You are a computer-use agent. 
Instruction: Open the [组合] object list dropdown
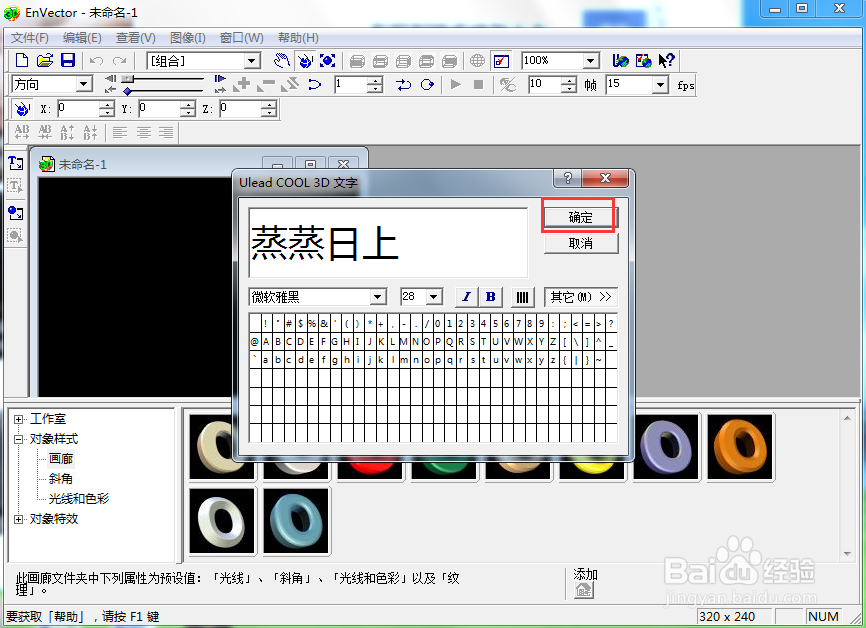pyautogui.click(x=252, y=61)
